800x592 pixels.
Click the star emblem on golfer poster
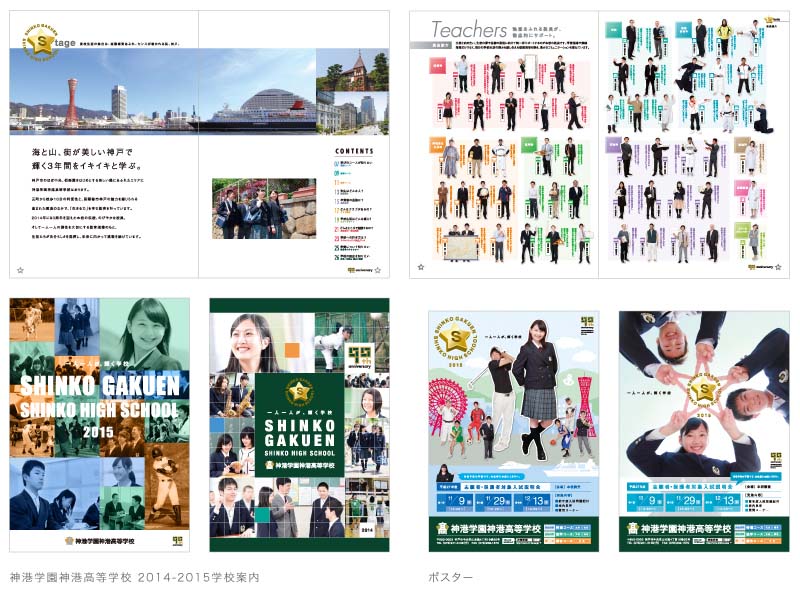[456, 337]
